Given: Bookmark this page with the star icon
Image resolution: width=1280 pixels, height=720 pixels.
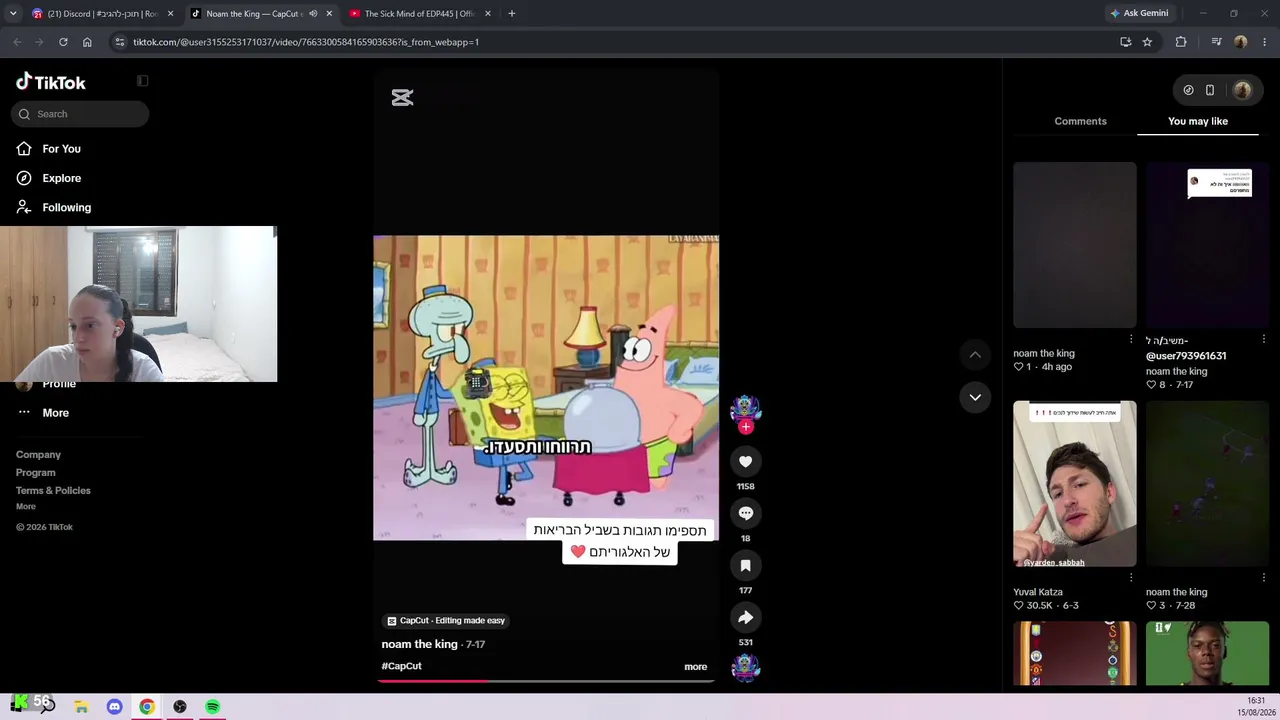Looking at the screenshot, I should tap(1147, 42).
